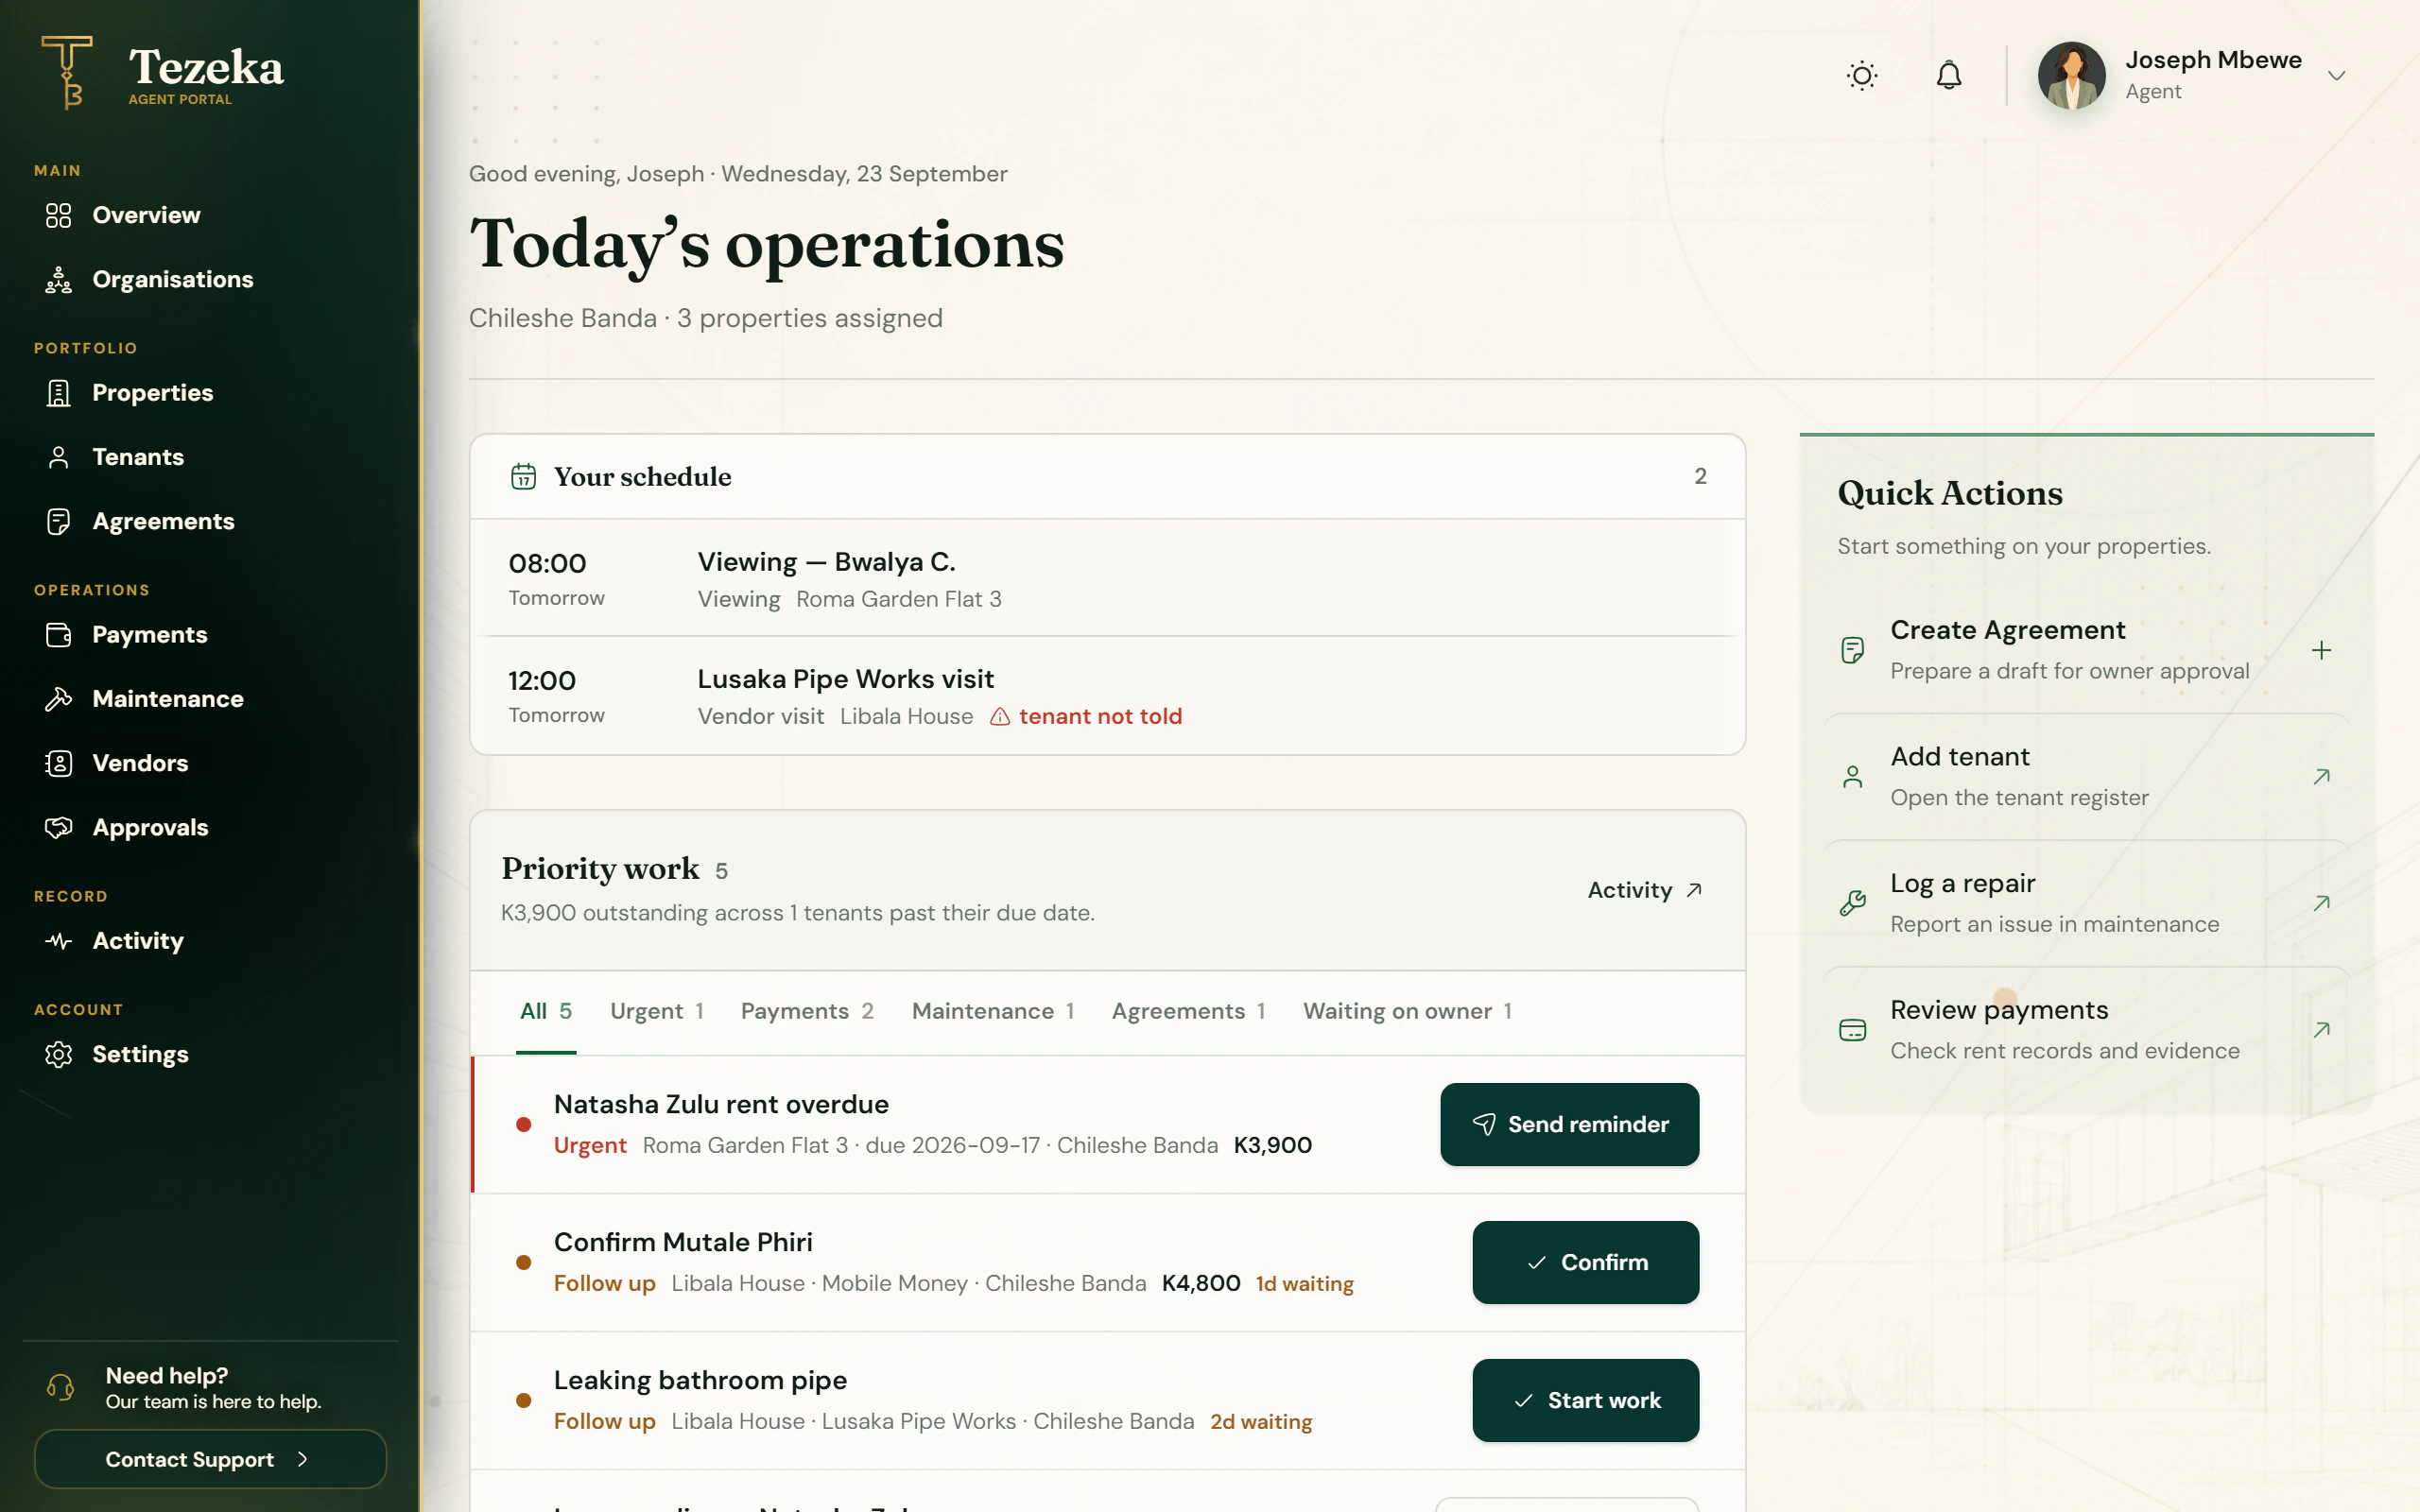
Task: Click the arrow icon next to Activity link
Action: pyautogui.click(x=1694, y=890)
